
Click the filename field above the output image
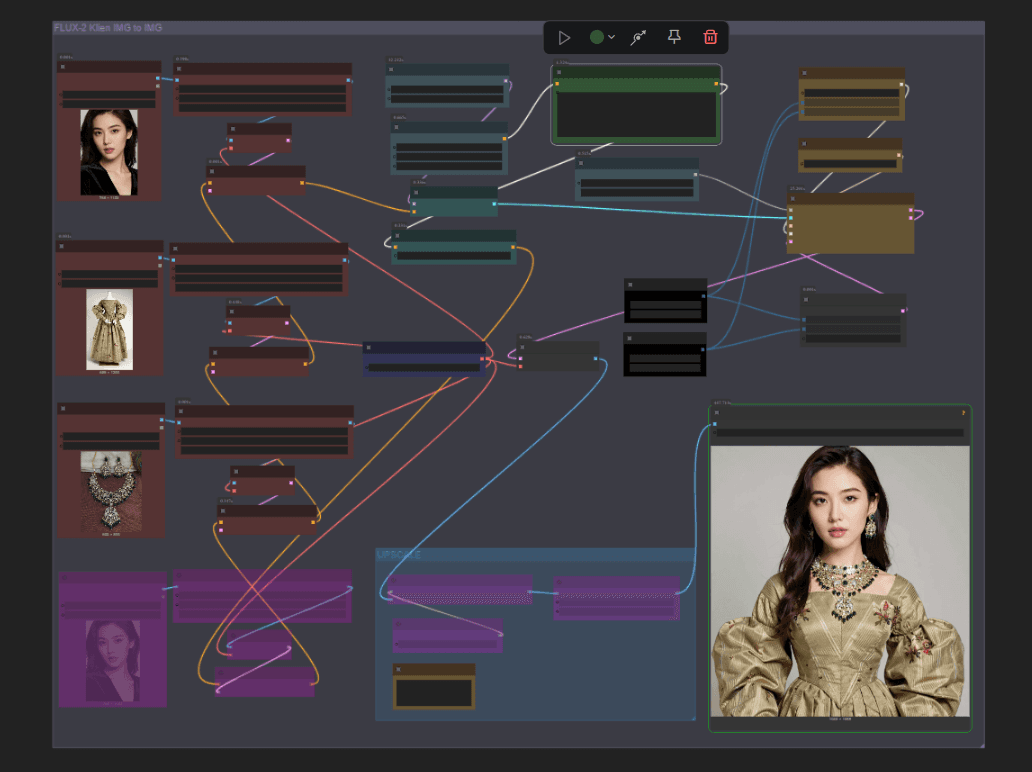coord(840,432)
